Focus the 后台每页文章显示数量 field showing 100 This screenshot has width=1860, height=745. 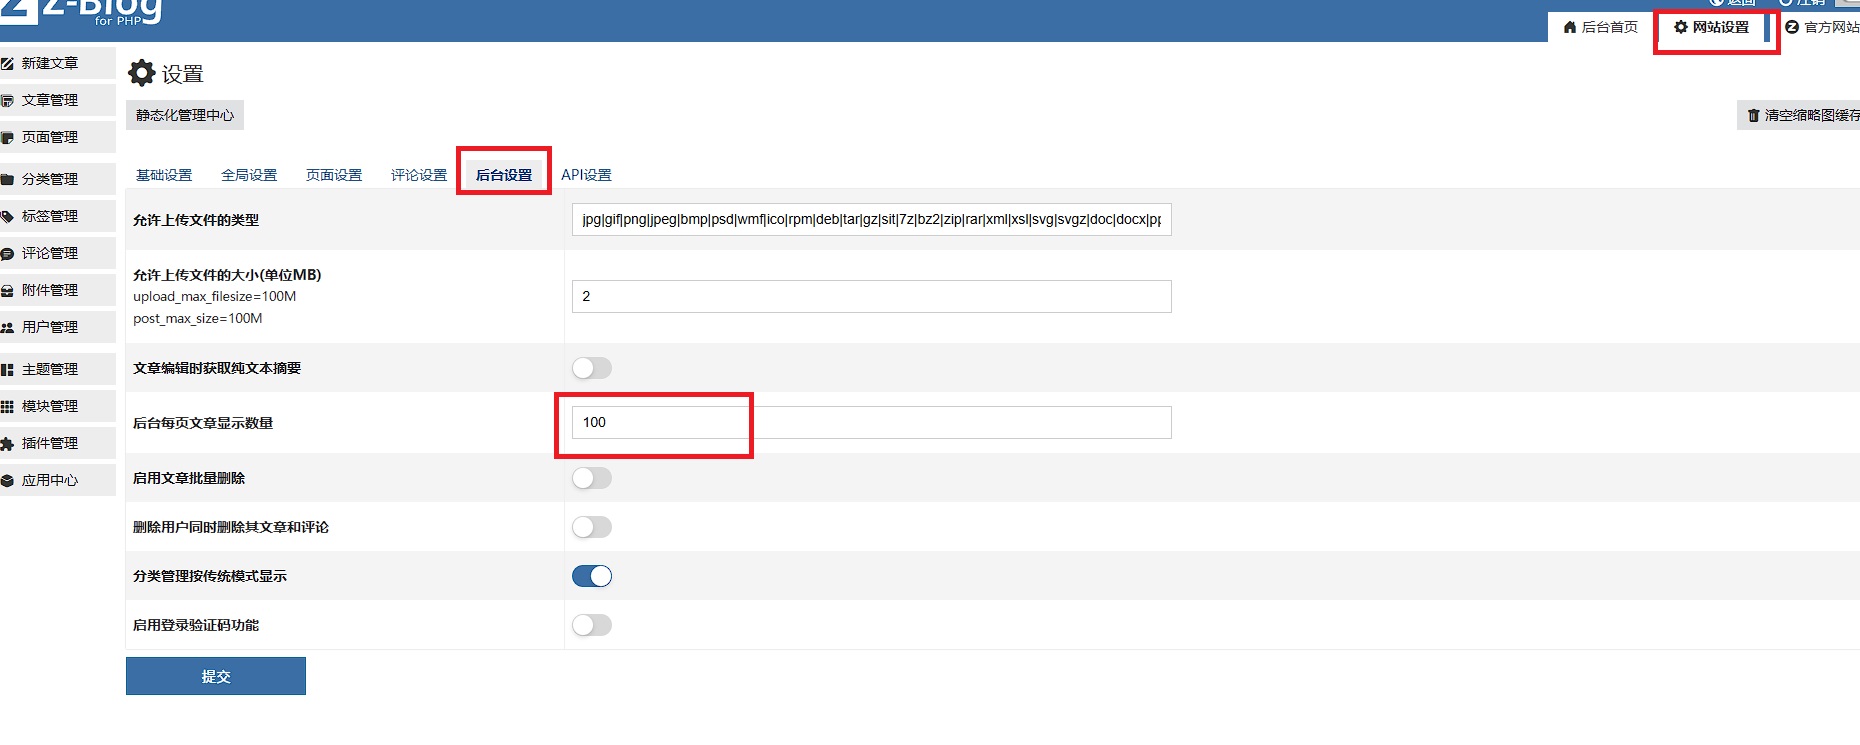871,422
